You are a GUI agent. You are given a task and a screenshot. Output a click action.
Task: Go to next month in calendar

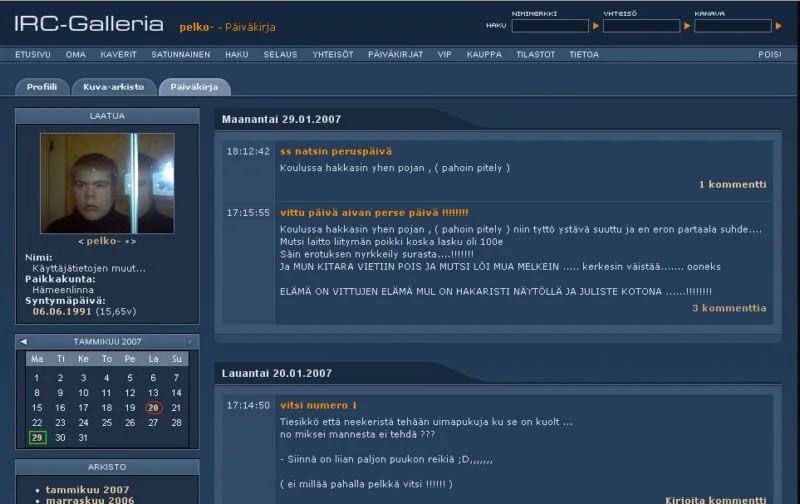190,342
